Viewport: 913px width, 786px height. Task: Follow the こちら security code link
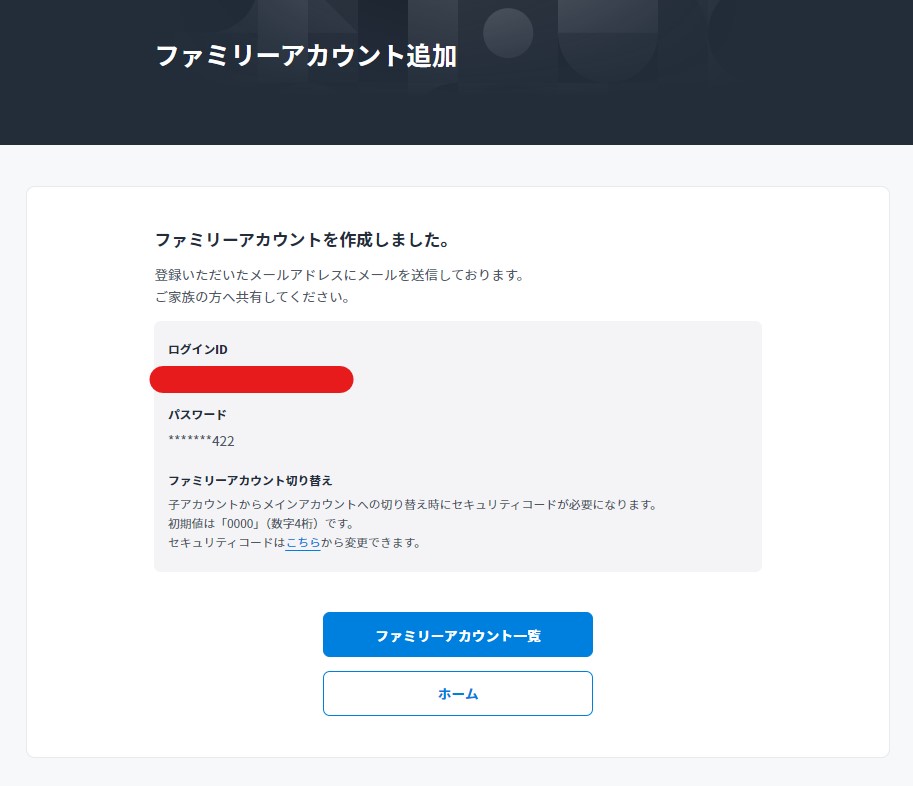pos(303,543)
